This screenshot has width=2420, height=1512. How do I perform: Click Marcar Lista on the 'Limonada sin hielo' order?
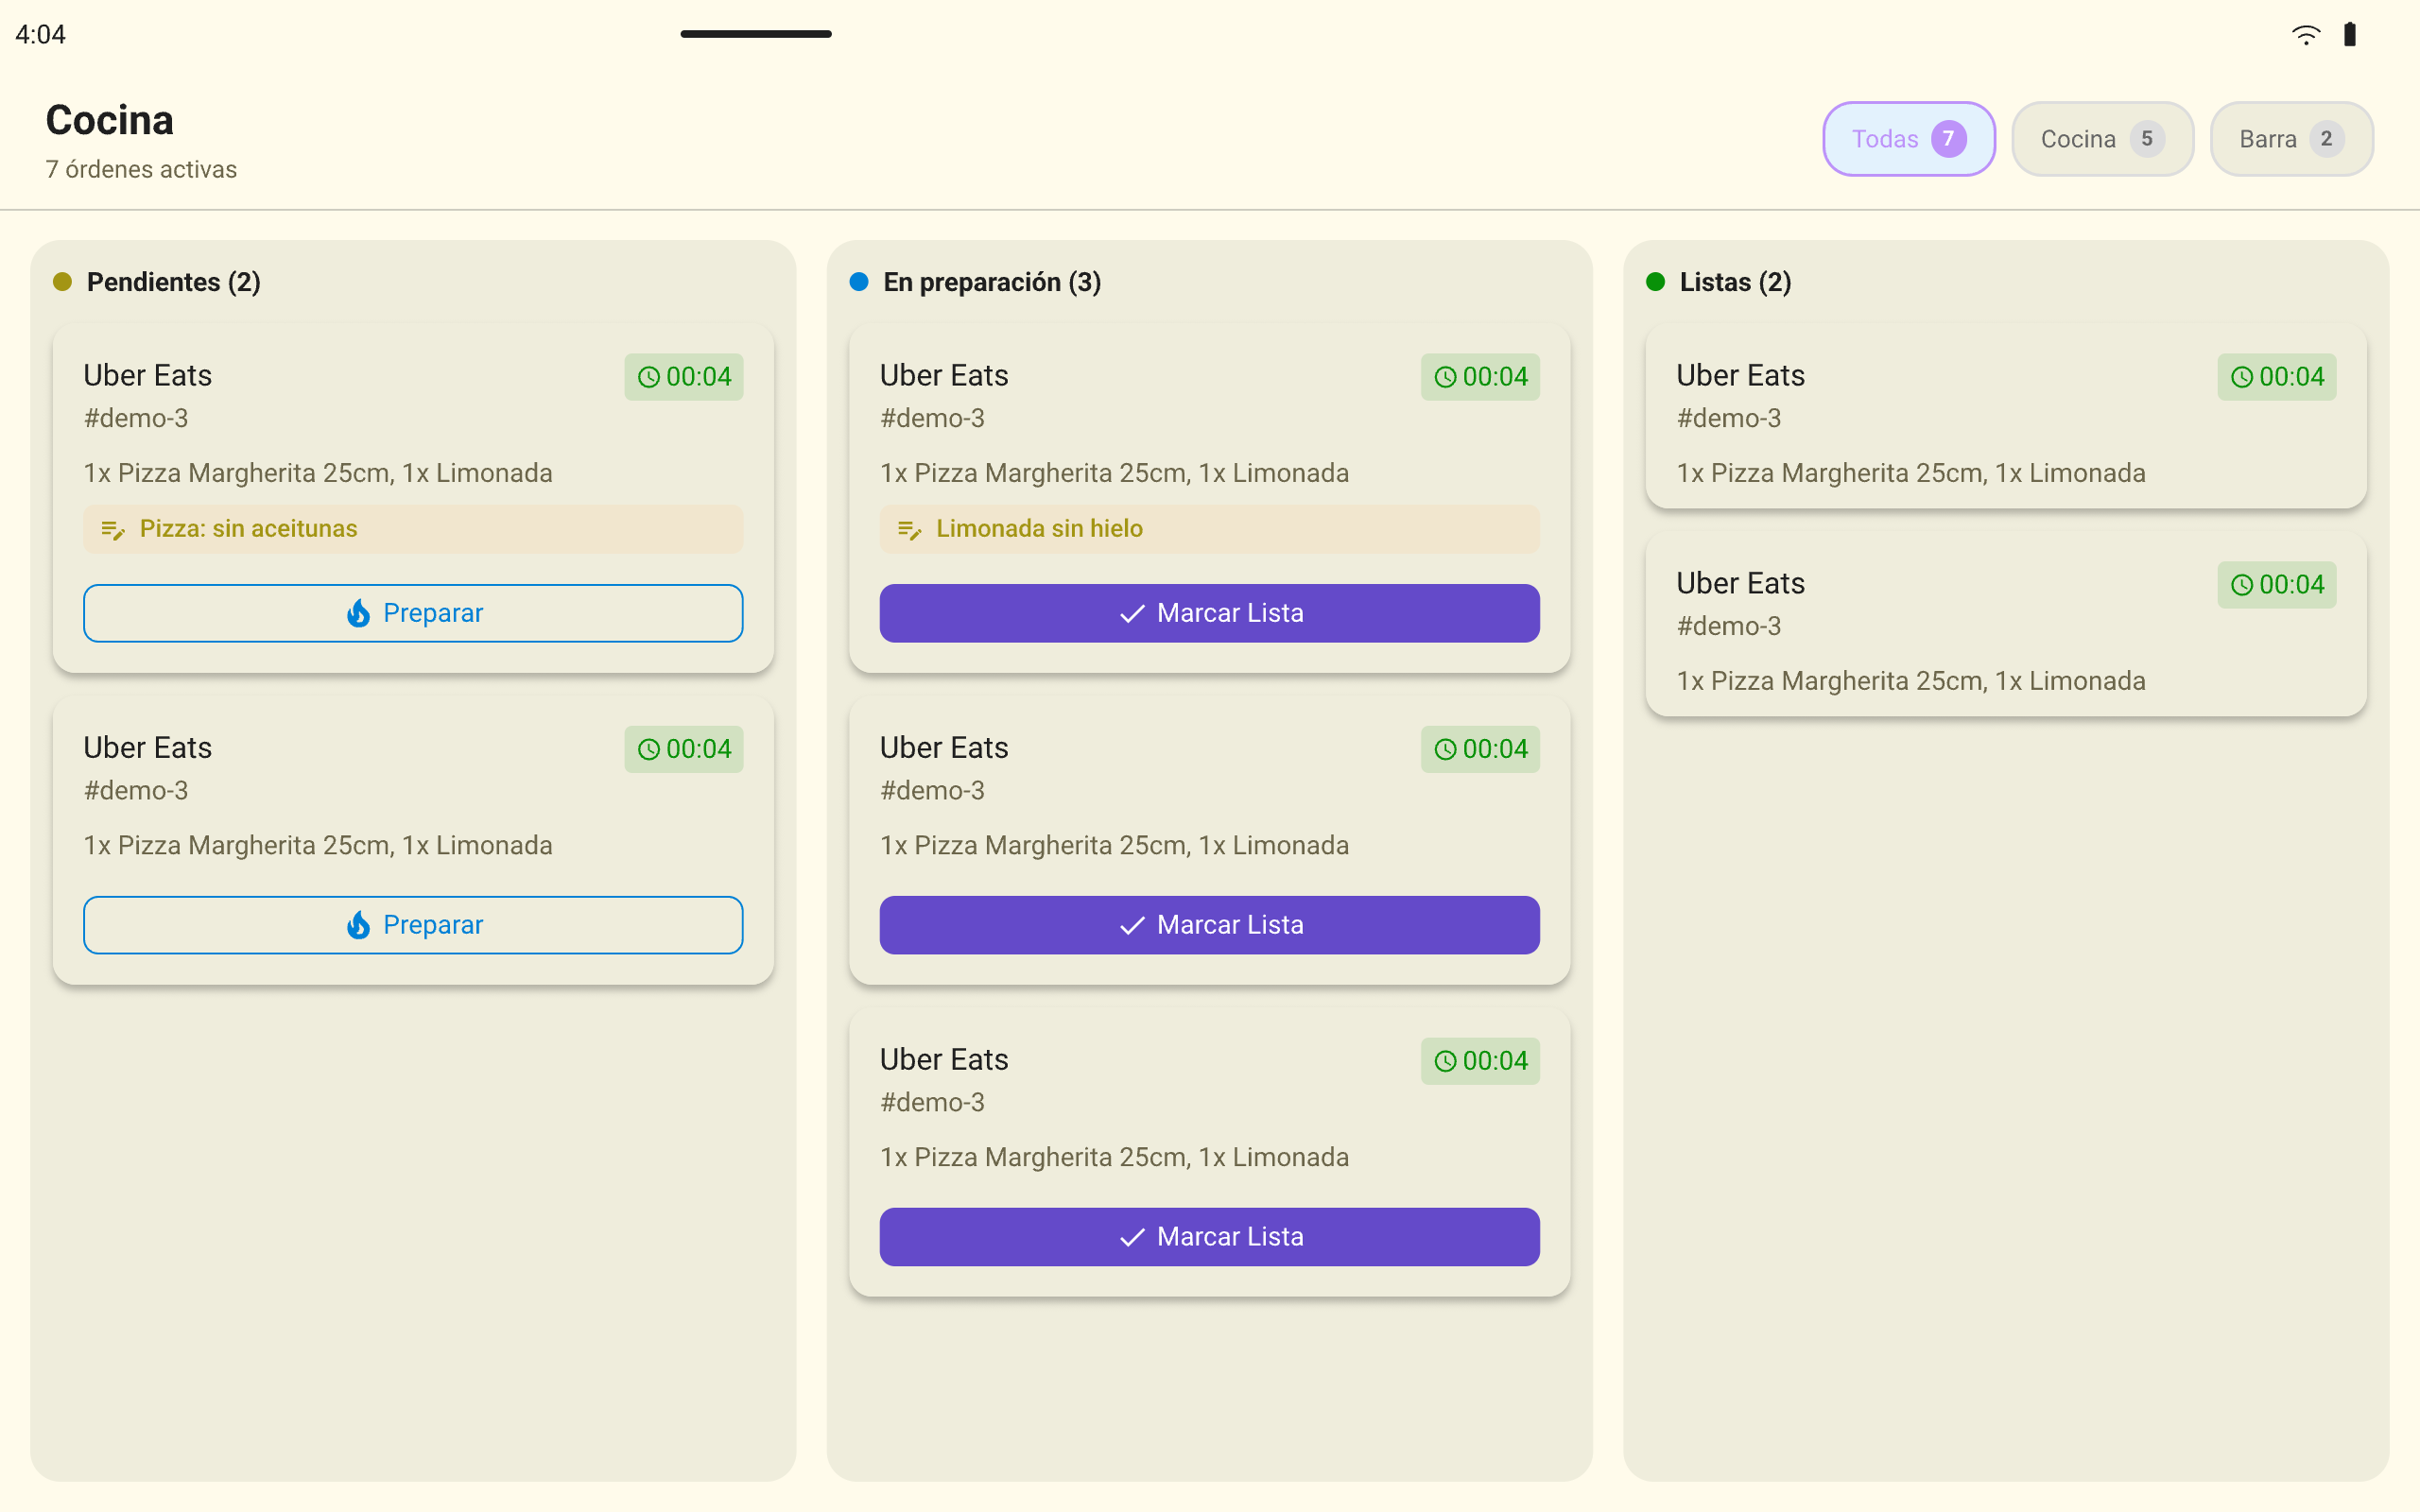click(x=1209, y=613)
